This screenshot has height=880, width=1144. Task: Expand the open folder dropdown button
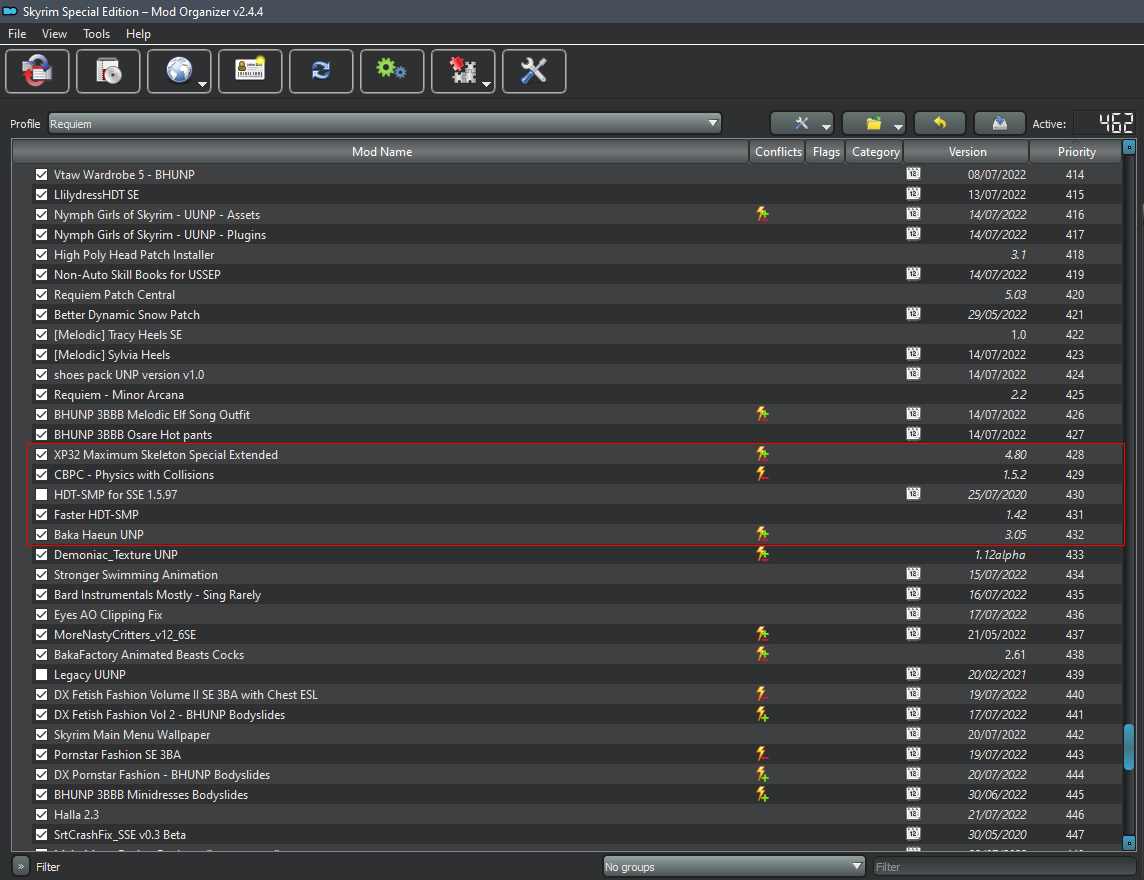[873, 123]
